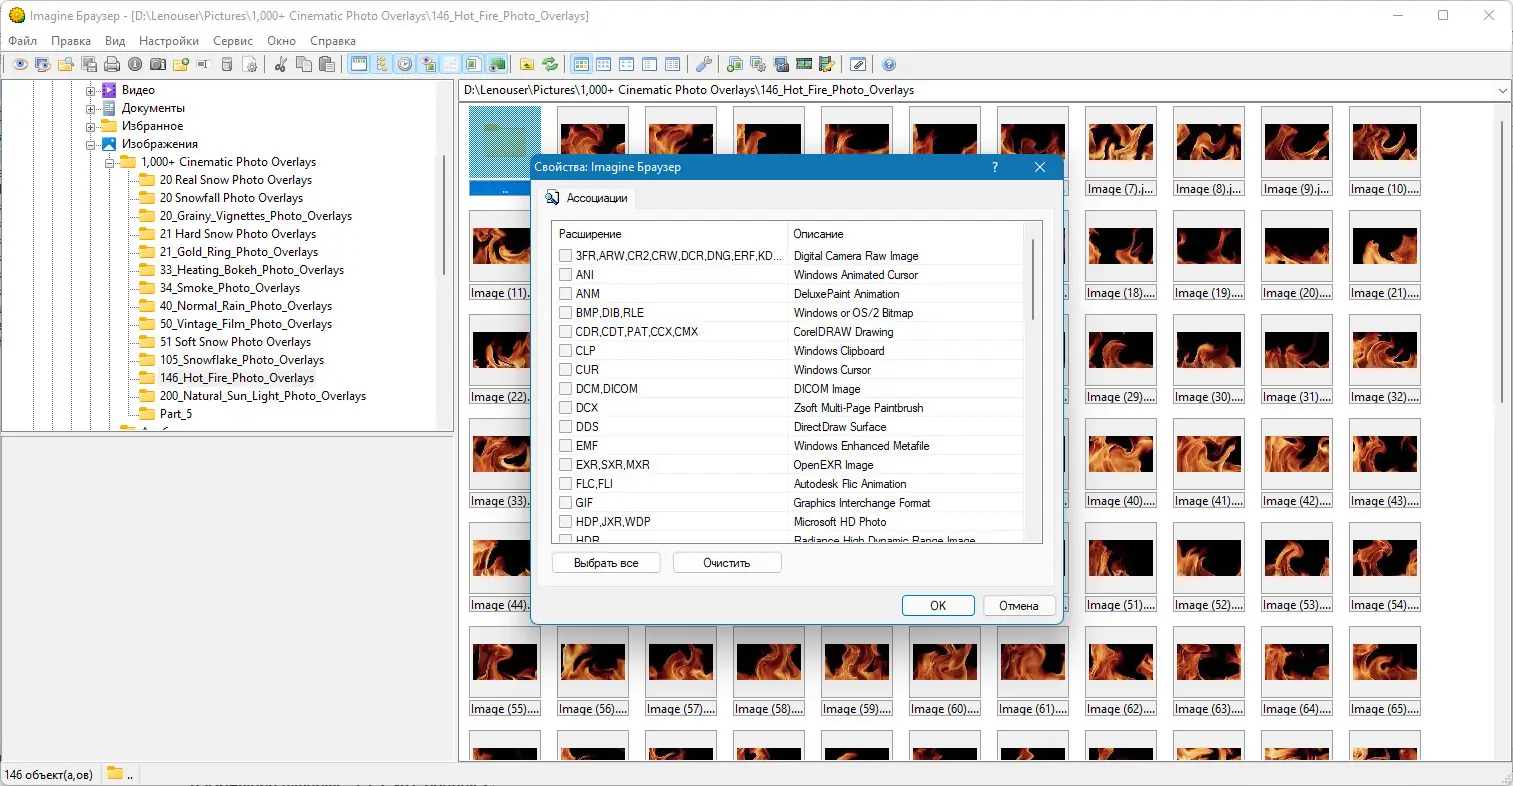Click the monitor-with-camera screen capture icon
This screenshot has height=786, width=1513.
(781, 65)
